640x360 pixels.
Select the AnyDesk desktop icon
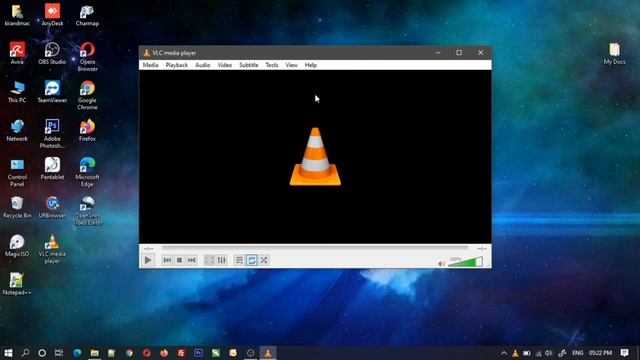(x=52, y=15)
